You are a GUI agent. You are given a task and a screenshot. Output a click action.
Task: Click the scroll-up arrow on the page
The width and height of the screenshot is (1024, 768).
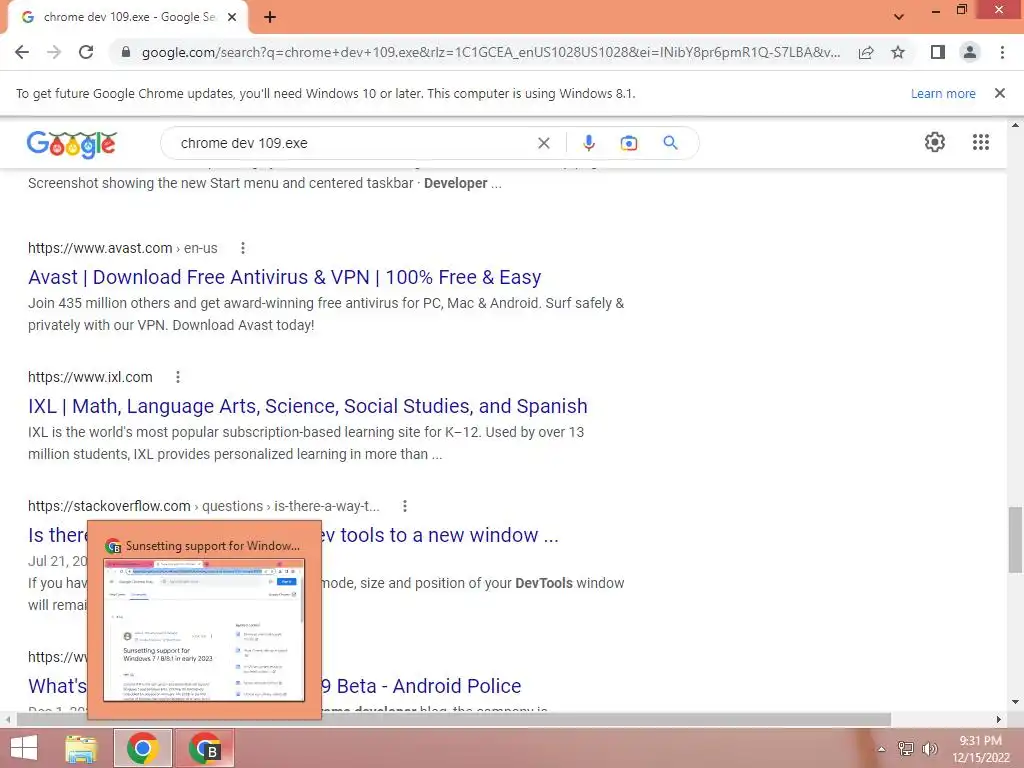[1015, 124]
